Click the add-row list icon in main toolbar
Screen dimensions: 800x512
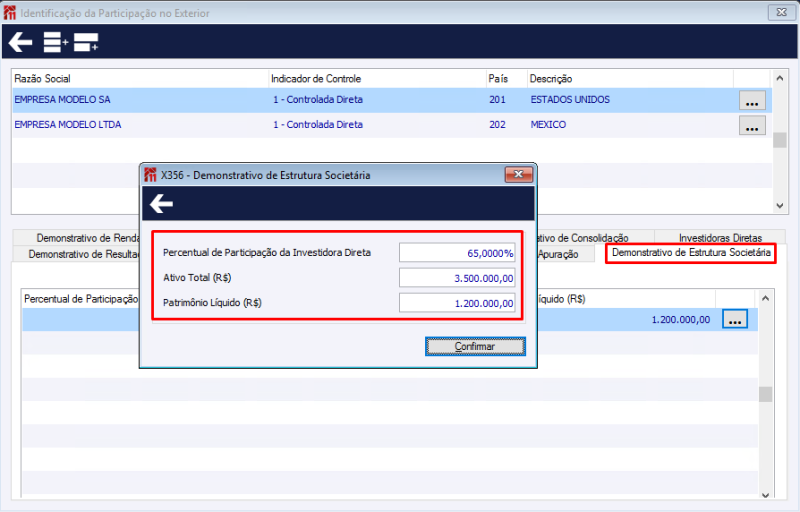[56, 42]
